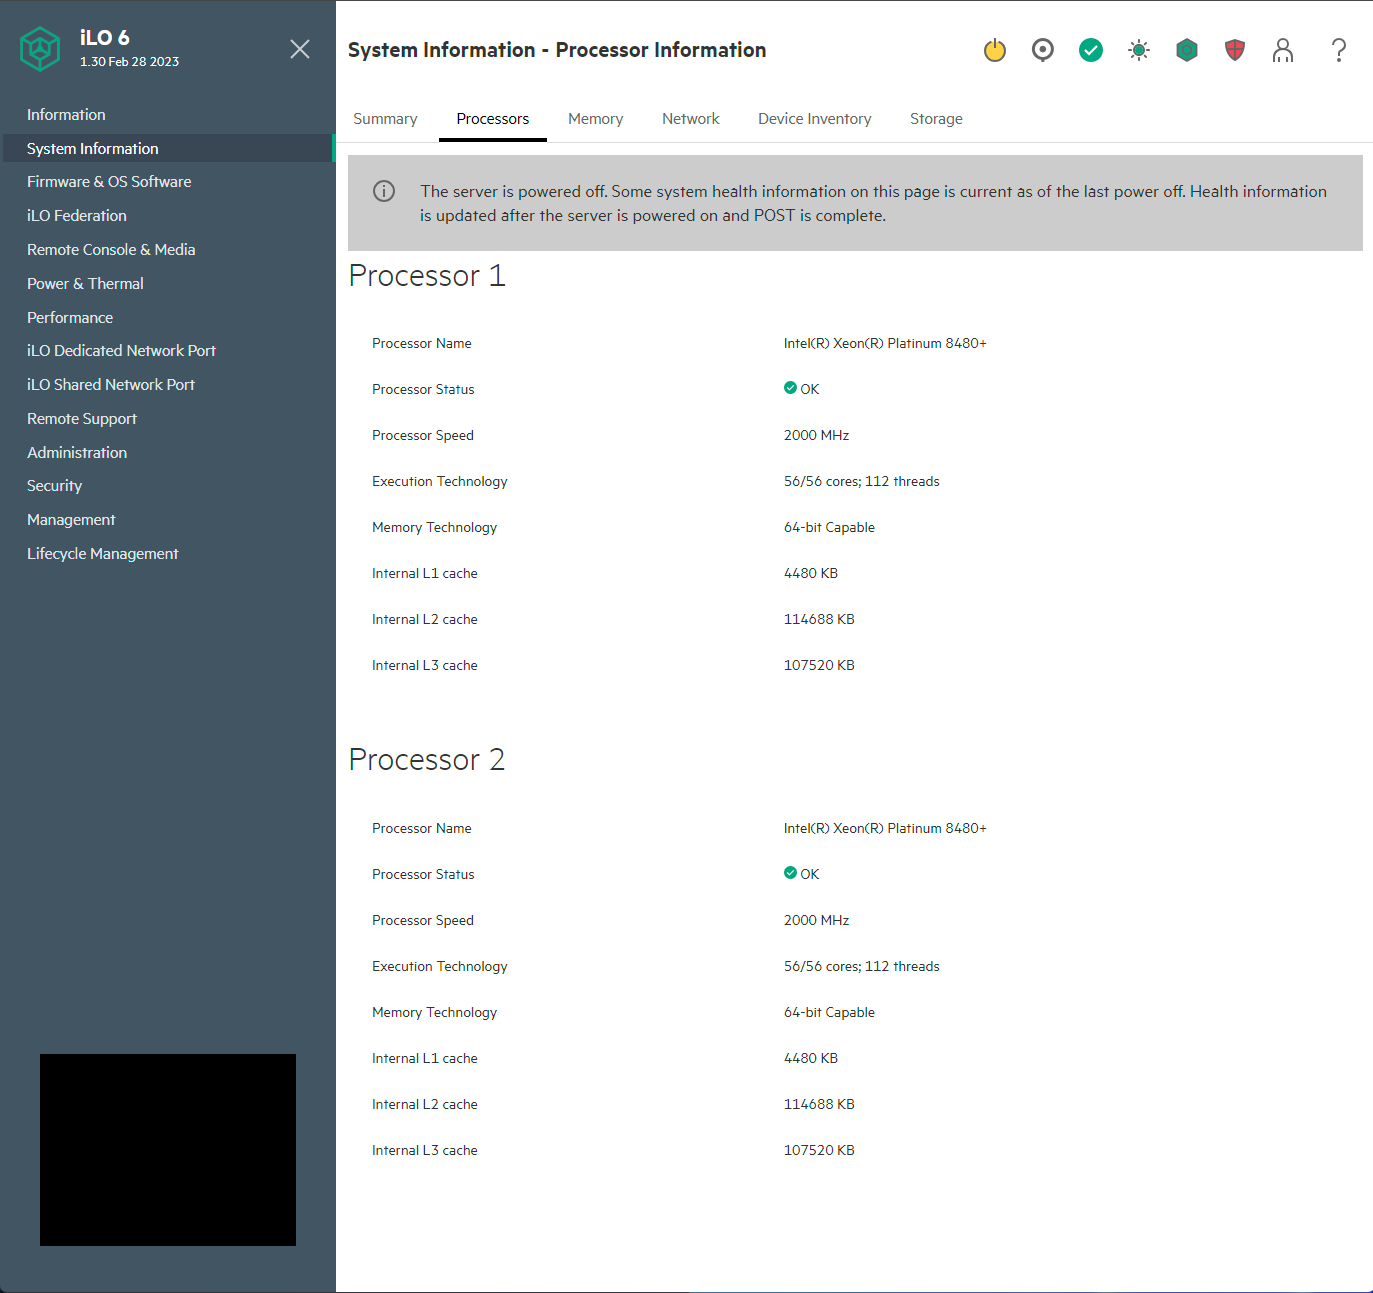The image size is (1373, 1293).
Task: Switch to the Summary tab
Action: pos(385,119)
